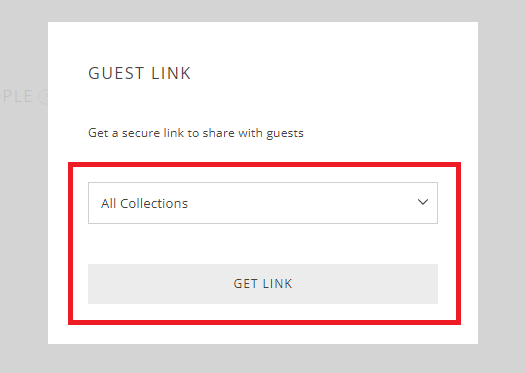525x373 pixels.
Task: Click the partially hidden help question-mark icon
Action: [44, 97]
